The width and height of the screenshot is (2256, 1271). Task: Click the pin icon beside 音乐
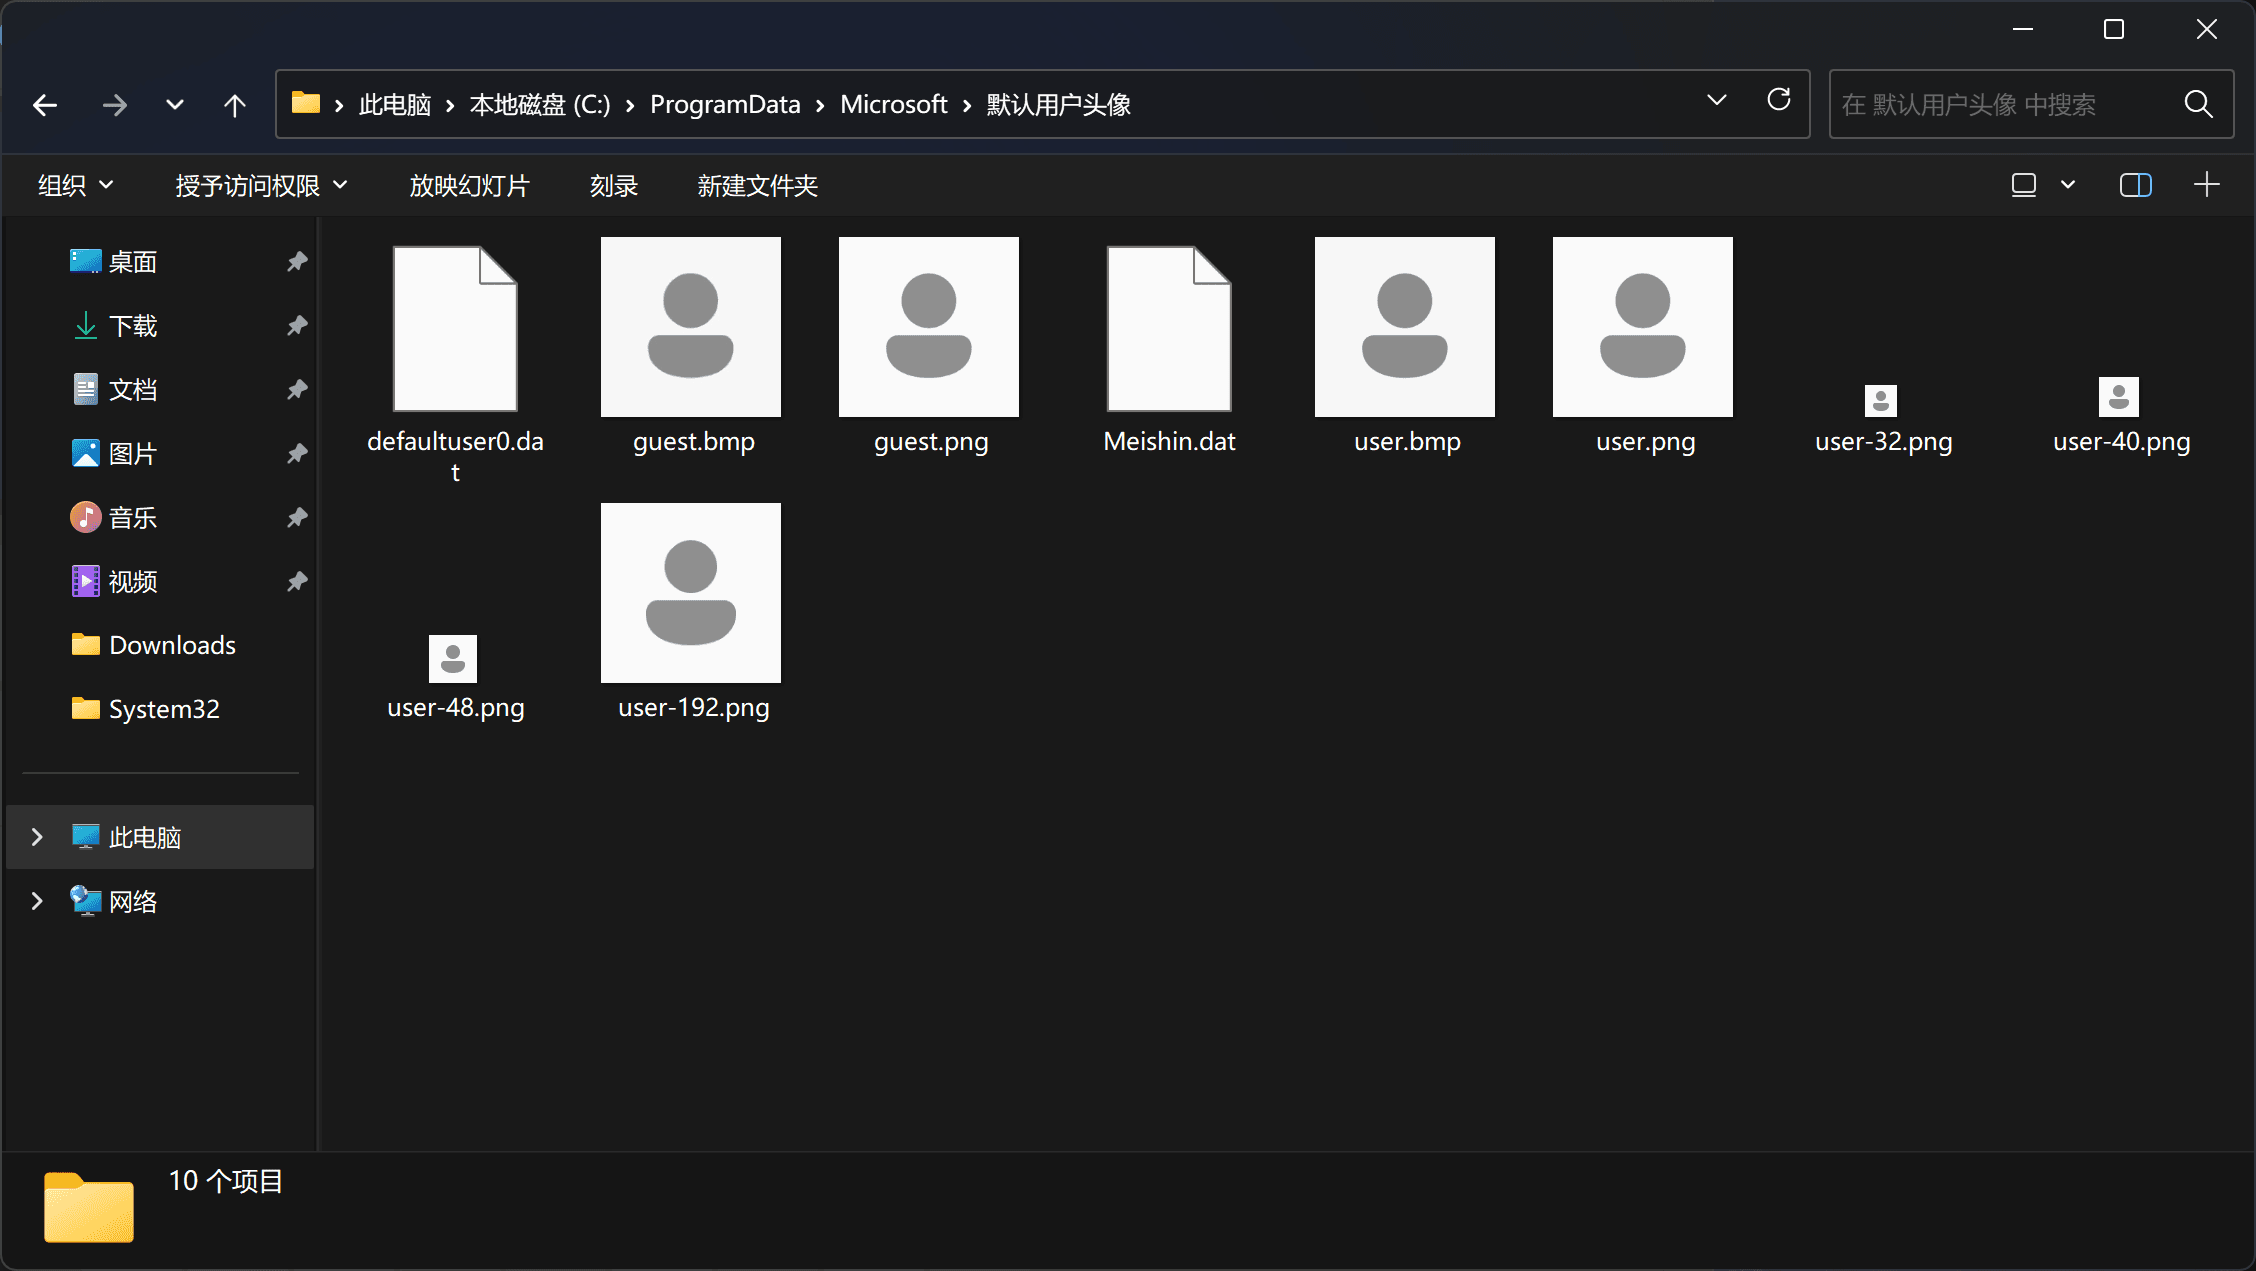point(297,518)
